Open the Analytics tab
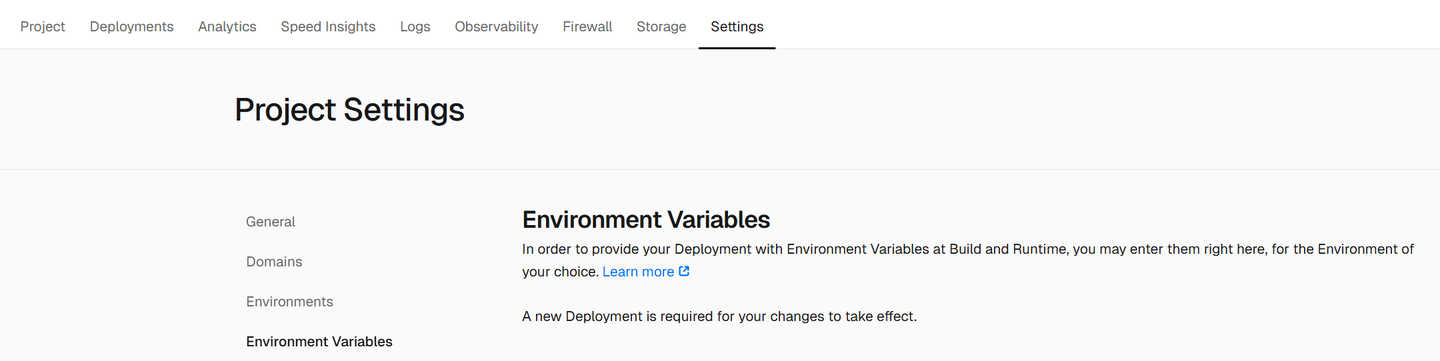This screenshot has height=361, width=1440. point(227,27)
